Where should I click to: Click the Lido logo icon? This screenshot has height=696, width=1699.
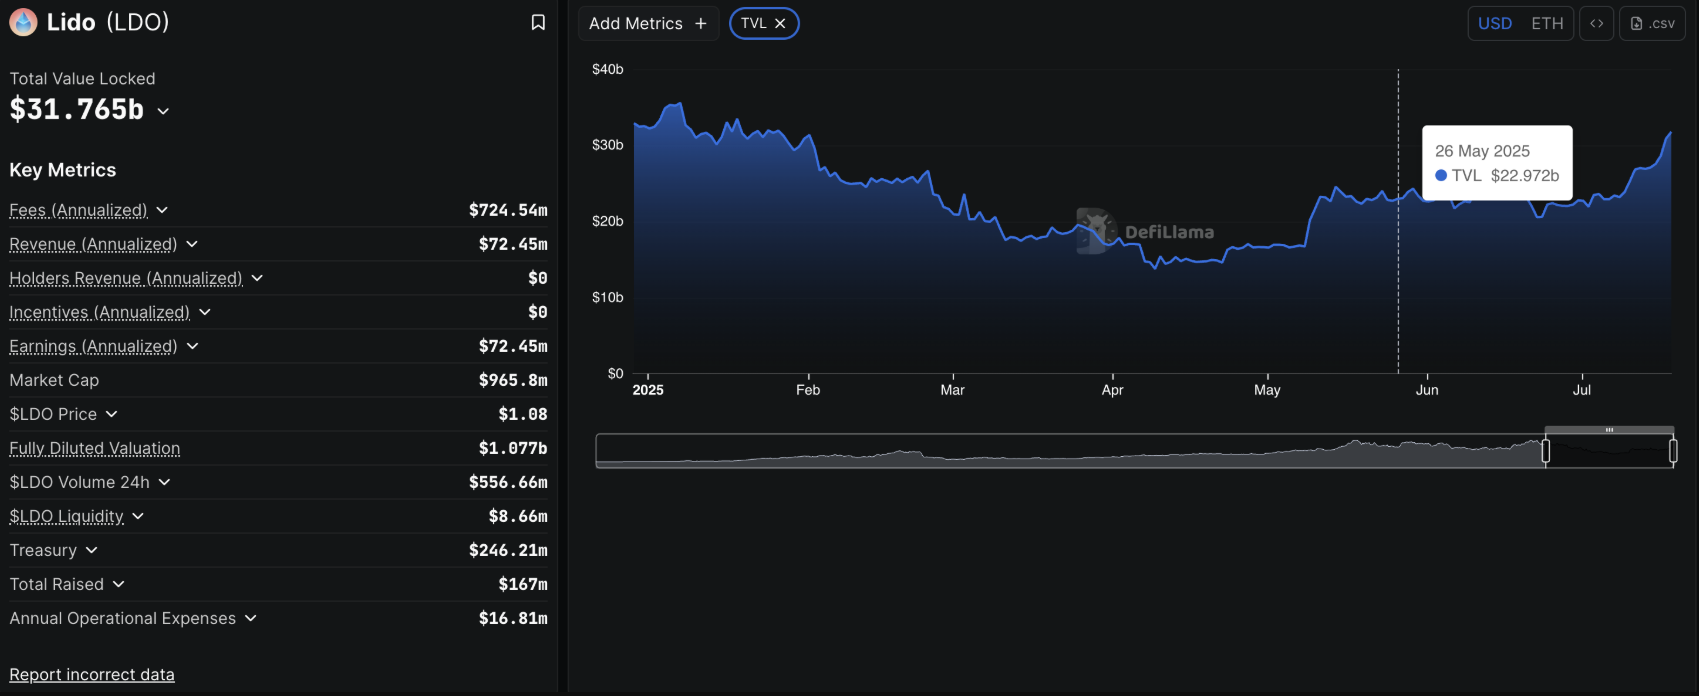23,22
